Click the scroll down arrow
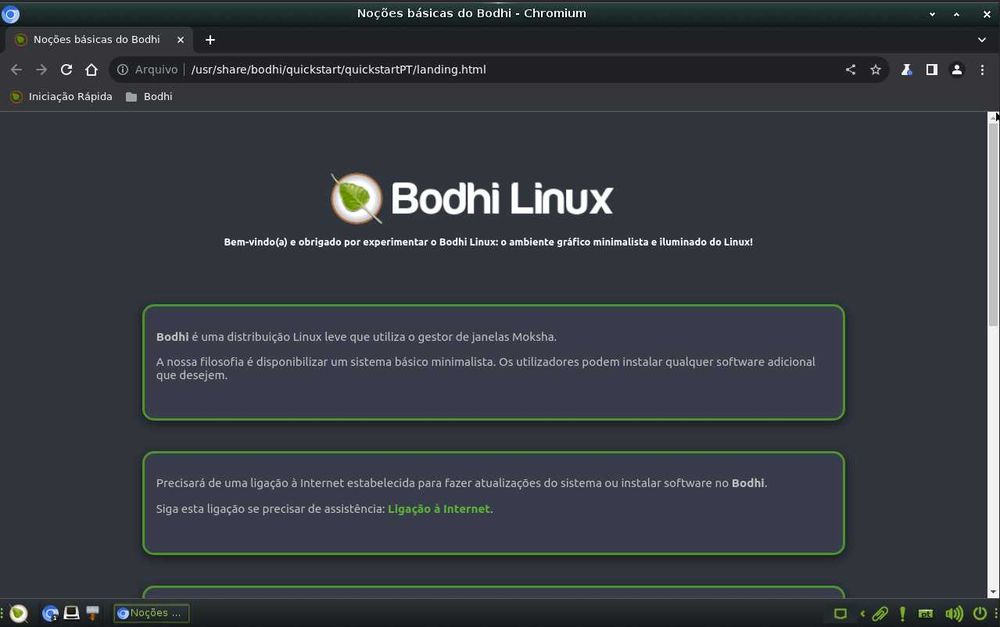1000x627 pixels. pyautogui.click(x=993, y=593)
